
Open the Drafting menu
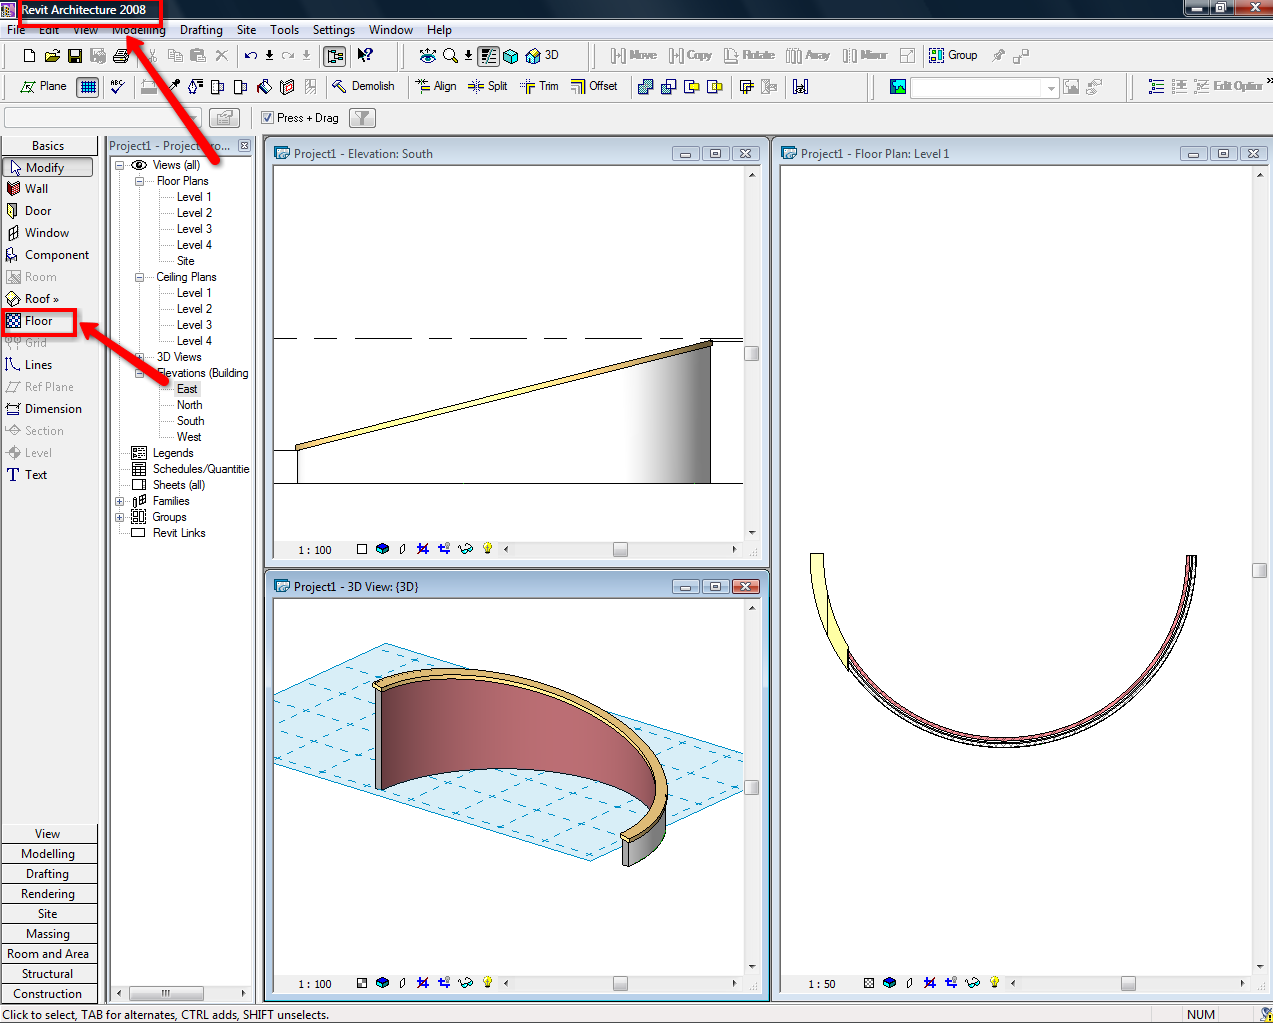tap(201, 30)
